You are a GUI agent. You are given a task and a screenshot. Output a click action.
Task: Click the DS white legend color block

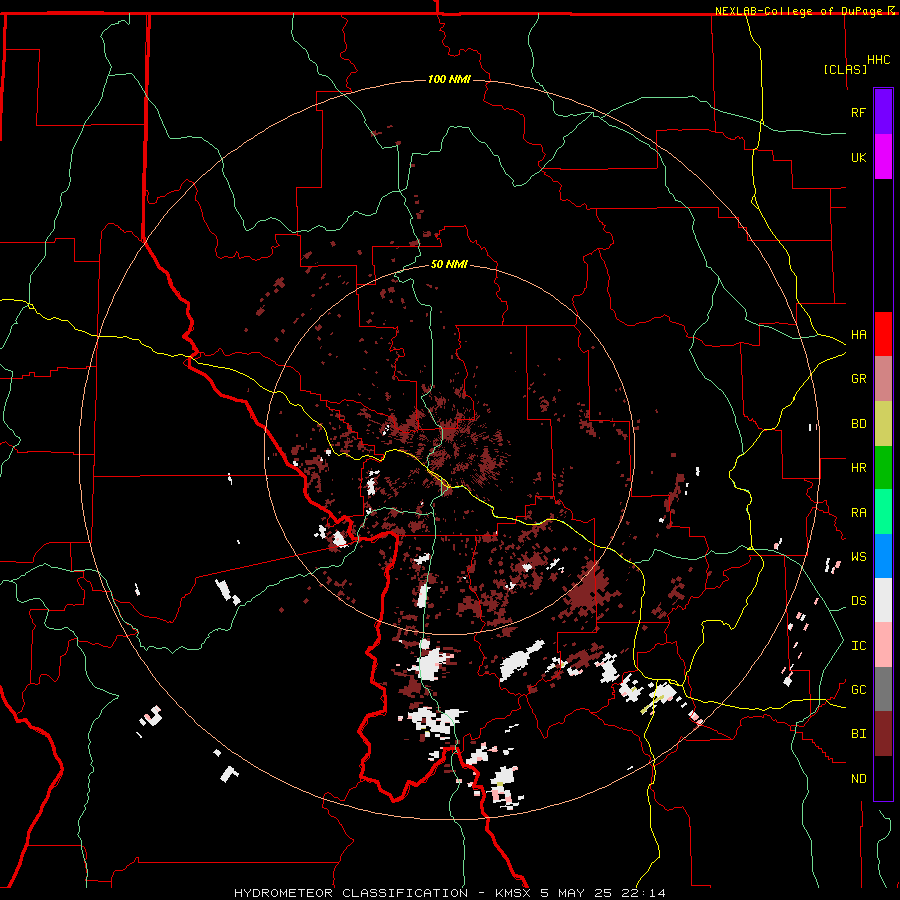coord(883,600)
